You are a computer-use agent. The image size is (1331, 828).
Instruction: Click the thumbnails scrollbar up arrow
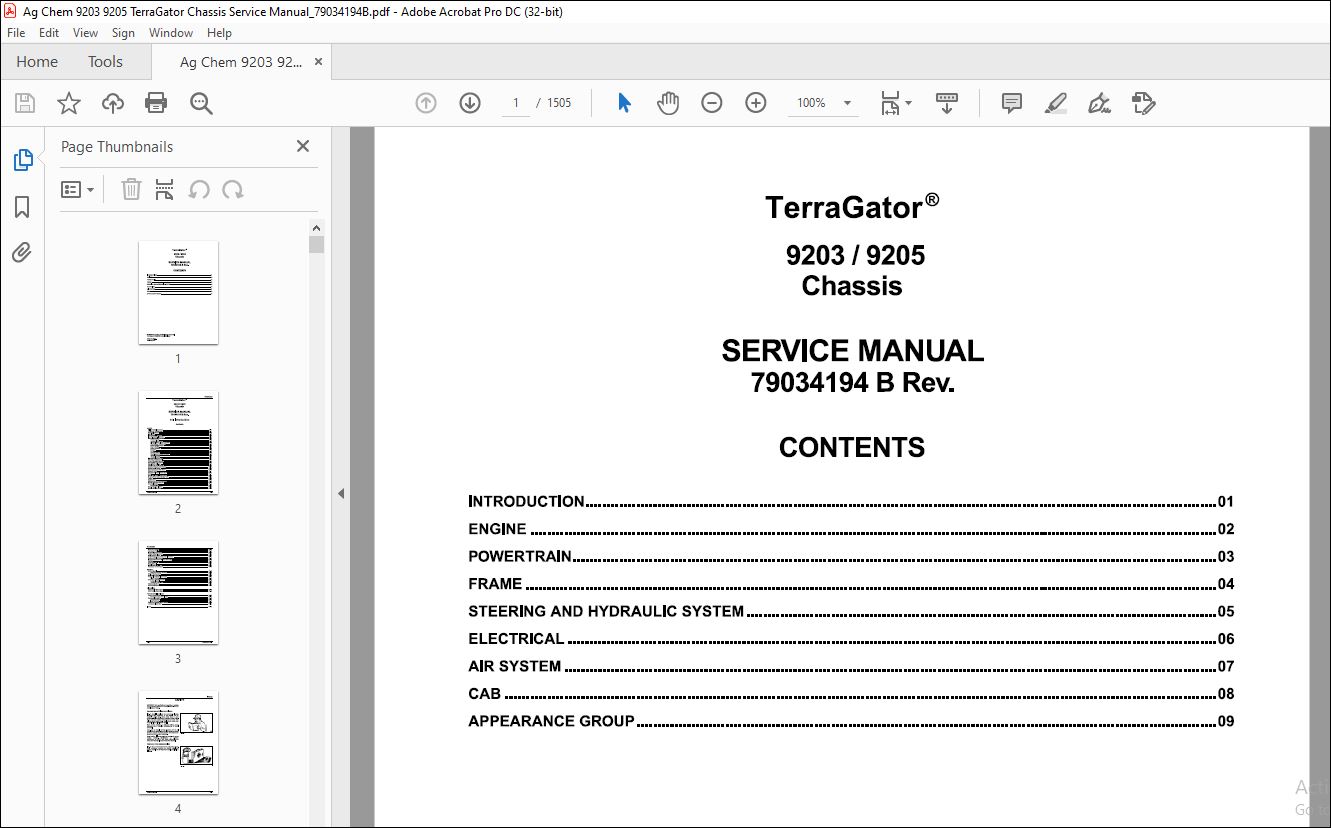[316, 227]
